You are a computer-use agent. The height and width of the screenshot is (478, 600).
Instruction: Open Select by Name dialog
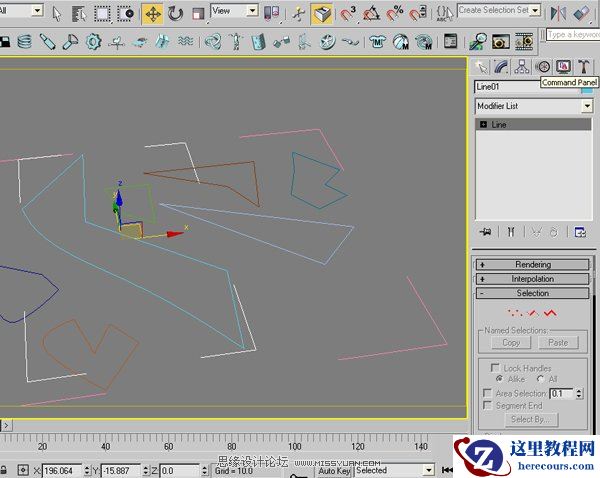[79, 14]
